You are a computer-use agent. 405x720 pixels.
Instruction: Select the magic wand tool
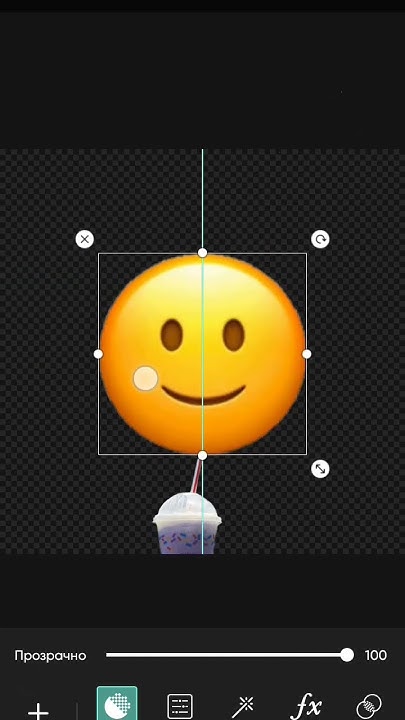tap(242, 707)
